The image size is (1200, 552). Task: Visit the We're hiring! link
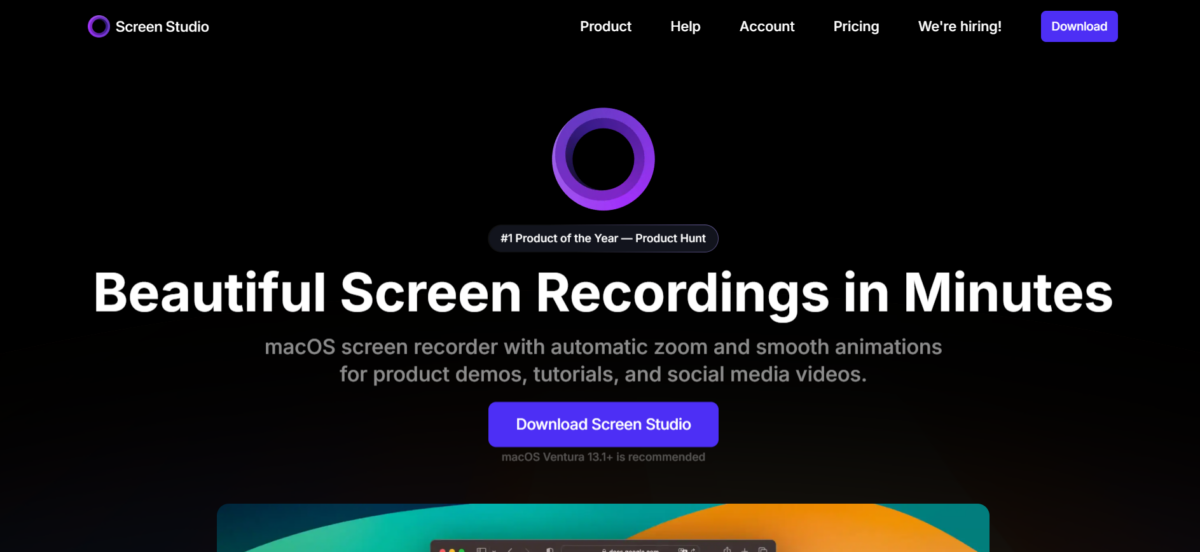960,27
